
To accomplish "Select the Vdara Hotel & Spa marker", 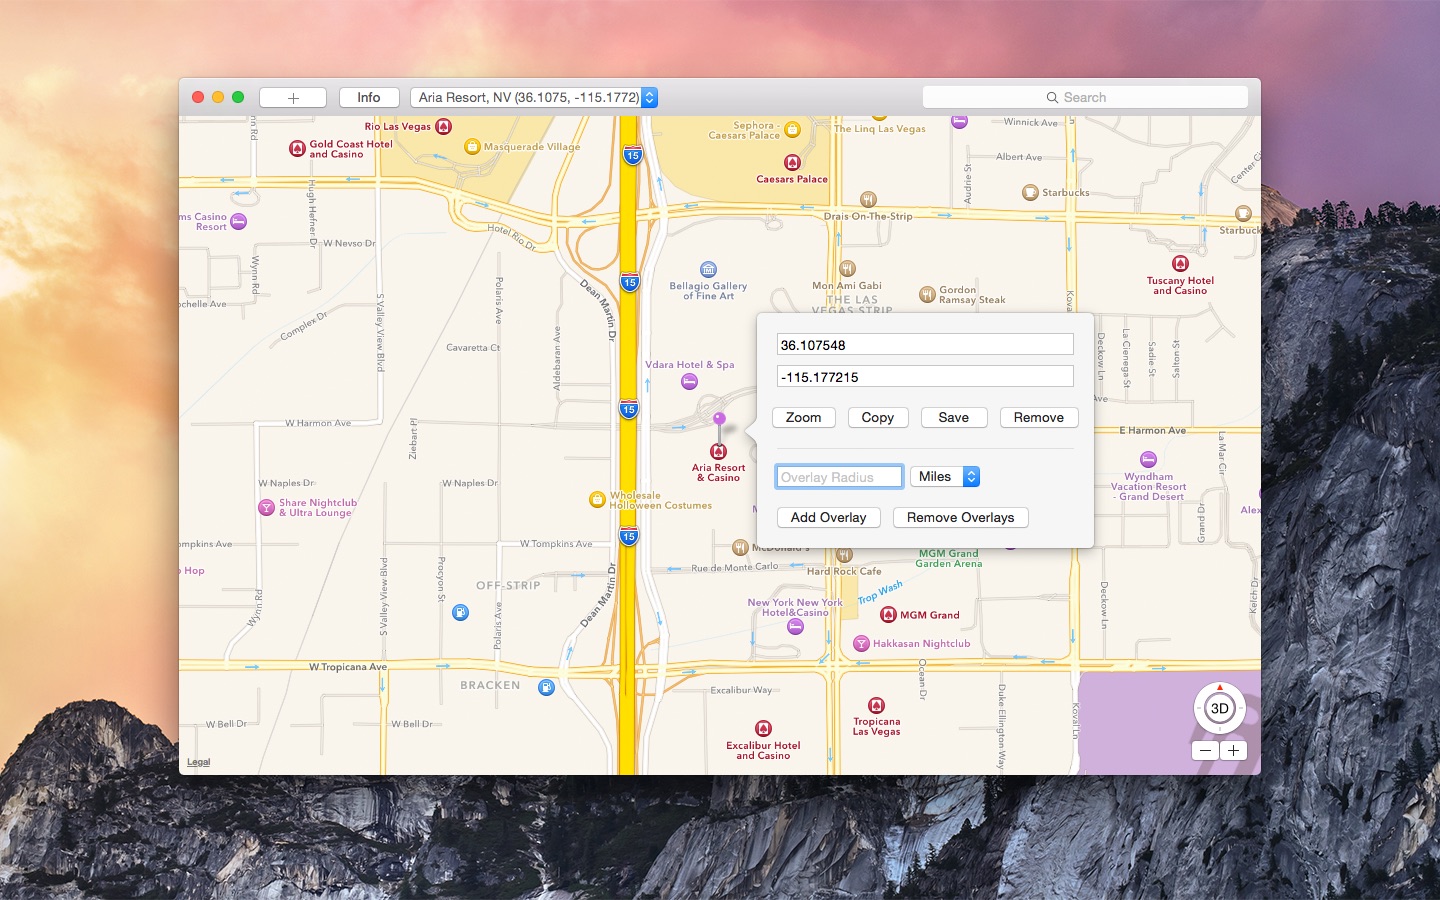I will [x=689, y=381].
